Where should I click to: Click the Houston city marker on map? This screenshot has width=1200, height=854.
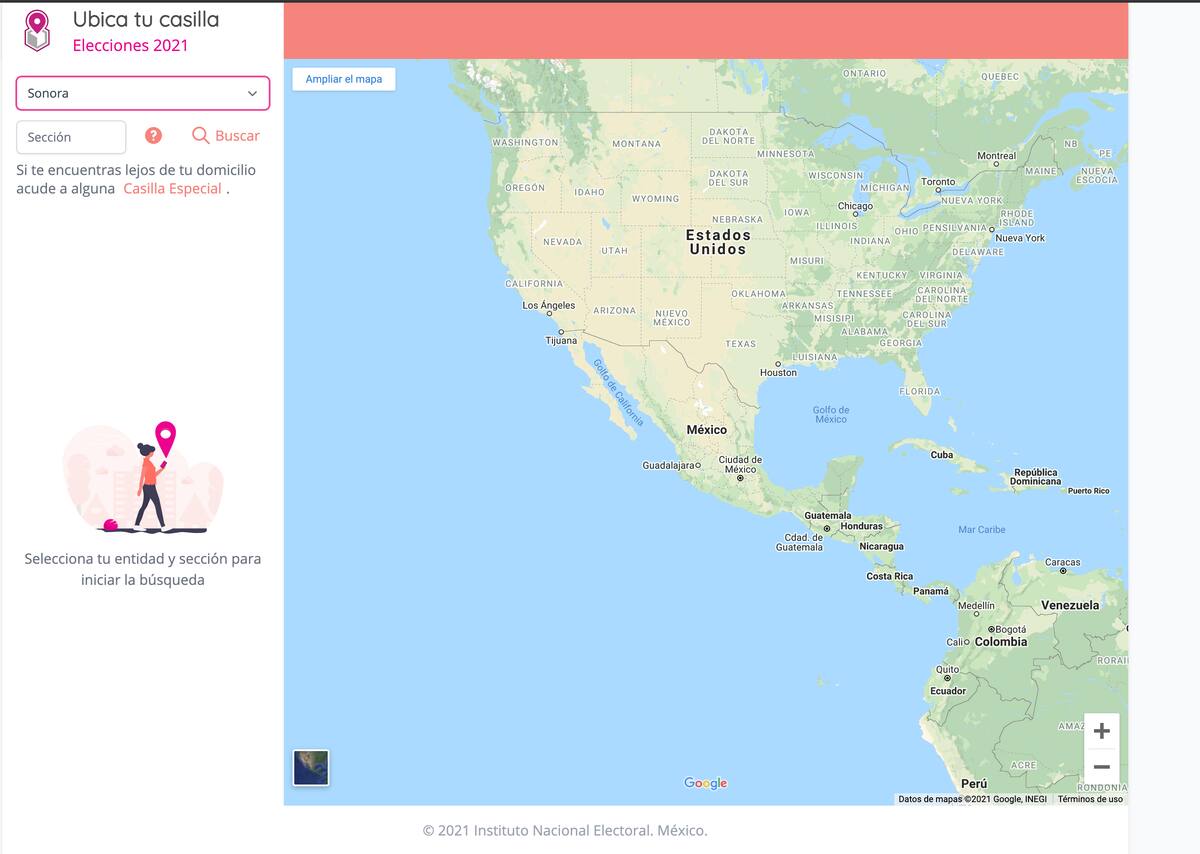[x=778, y=363]
